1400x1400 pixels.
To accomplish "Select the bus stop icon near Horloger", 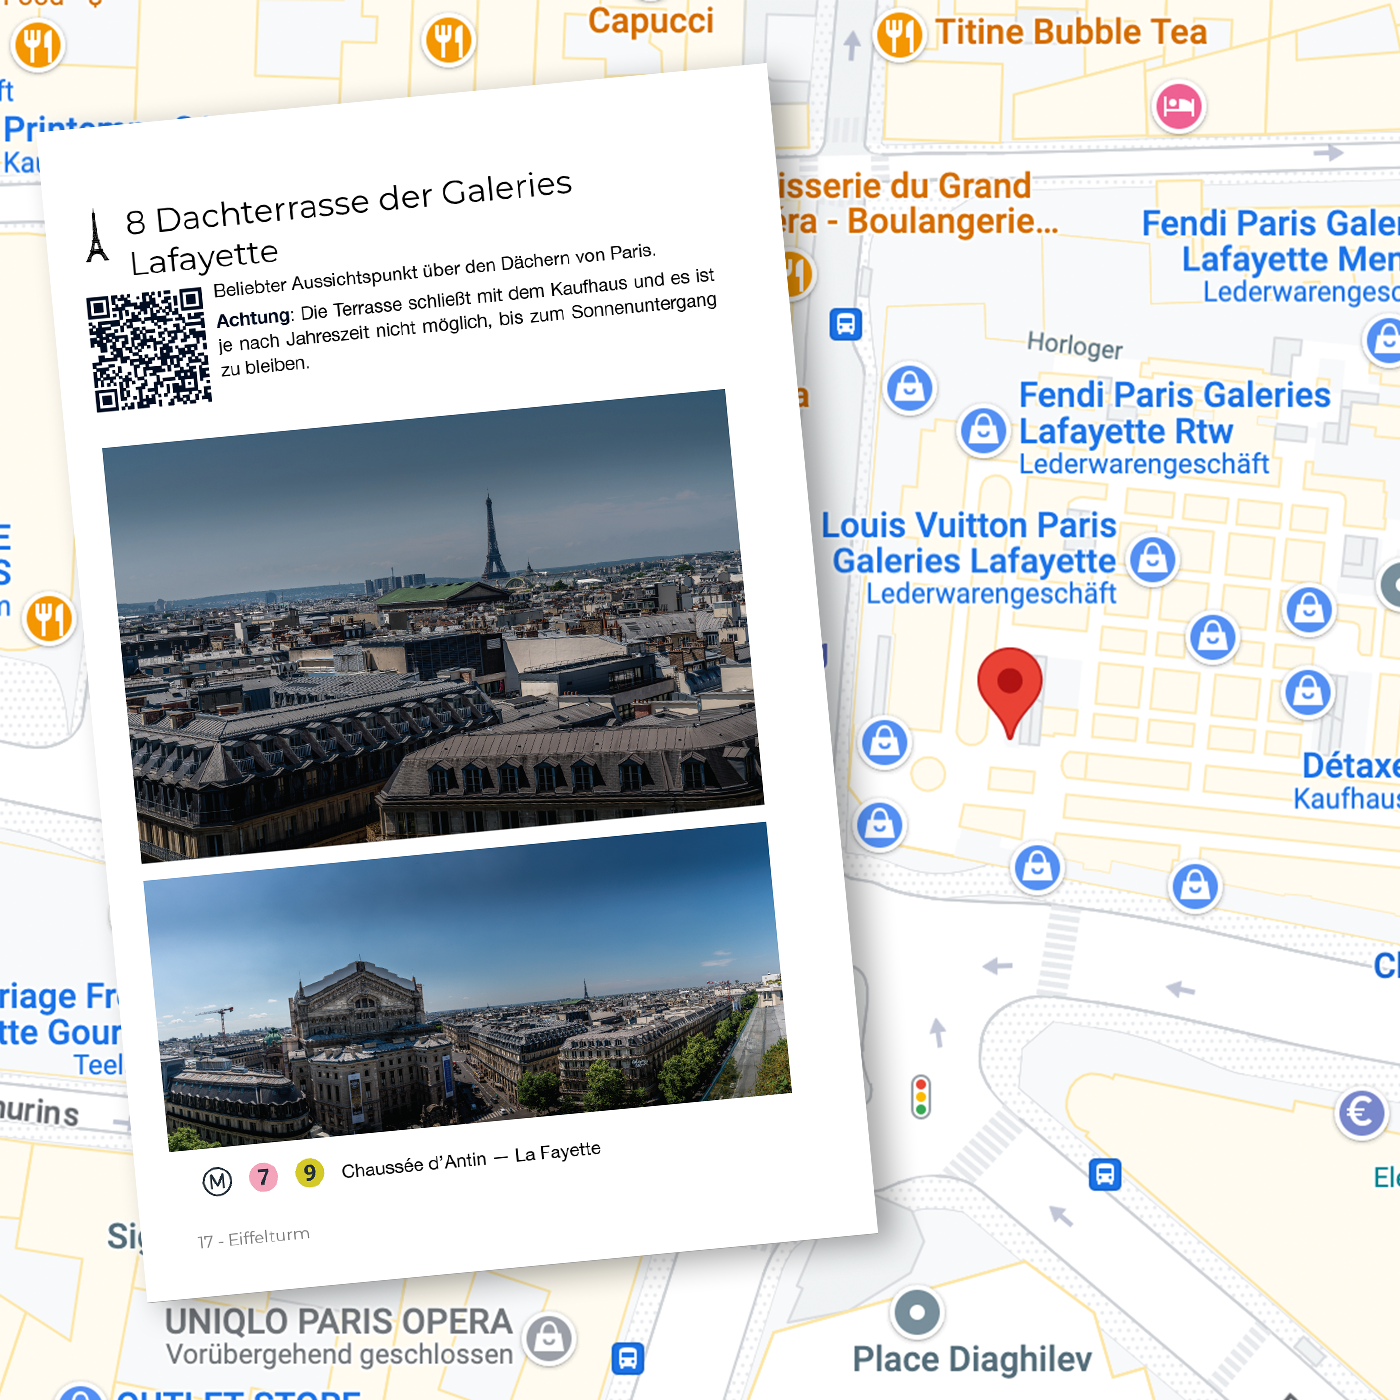I will [x=846, y=324].
